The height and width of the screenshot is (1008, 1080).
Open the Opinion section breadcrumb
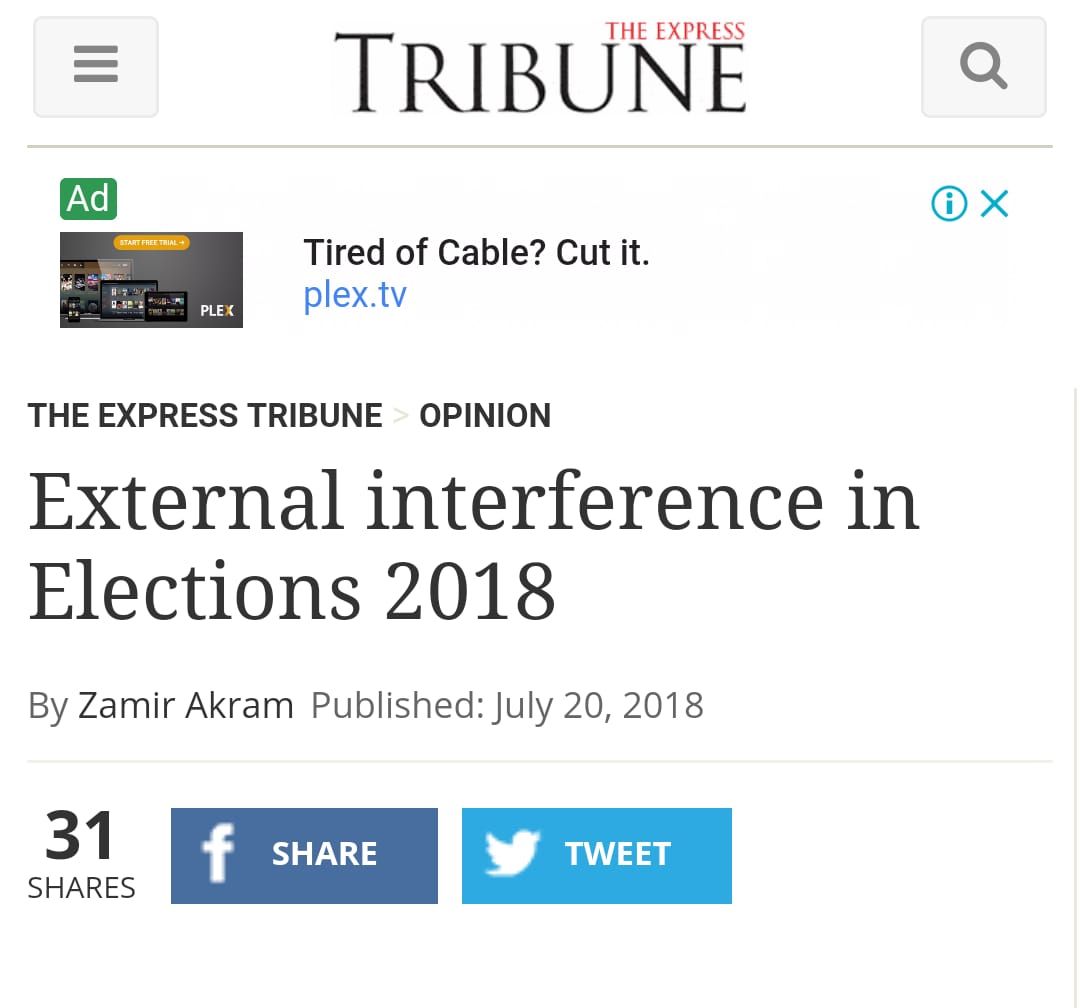[485, 415]
